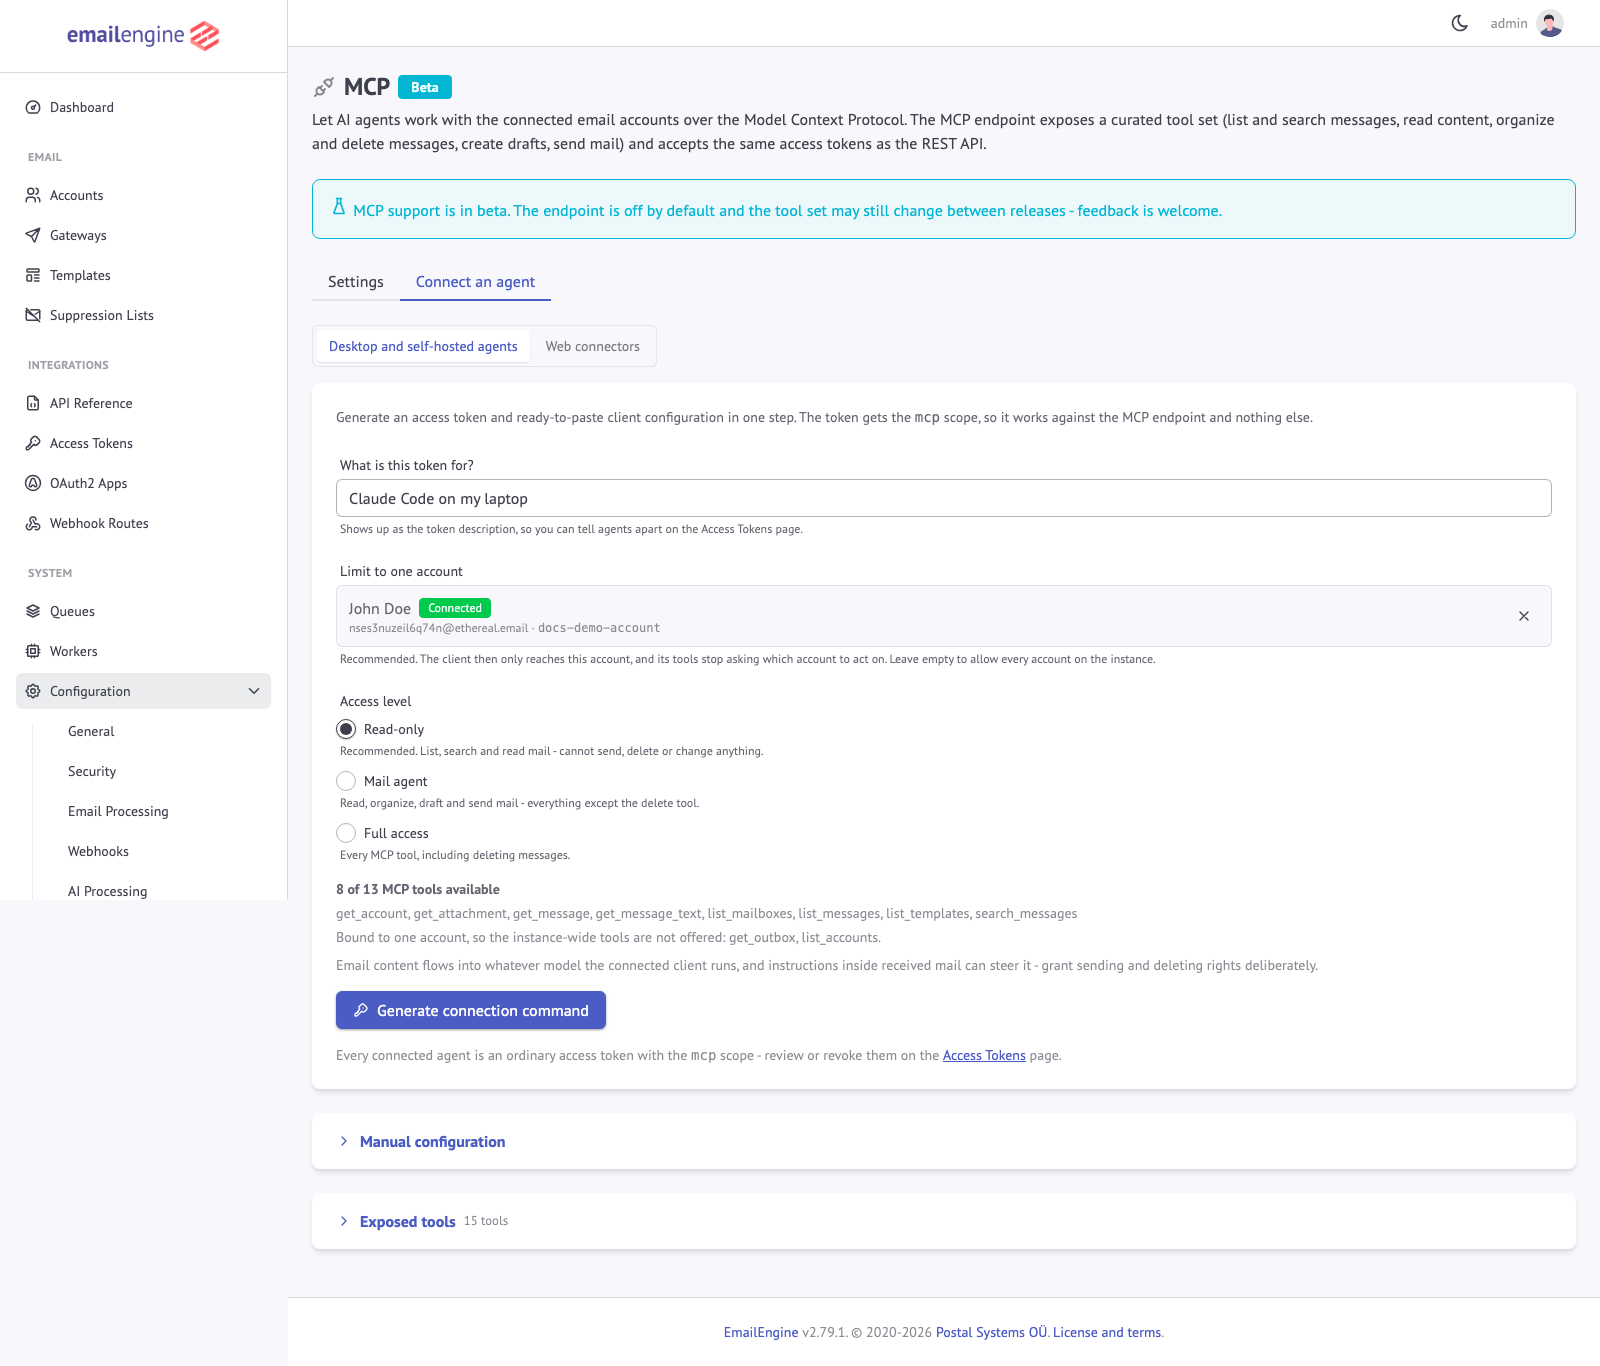Toggle dark mode moon icon

(1460, 23)
